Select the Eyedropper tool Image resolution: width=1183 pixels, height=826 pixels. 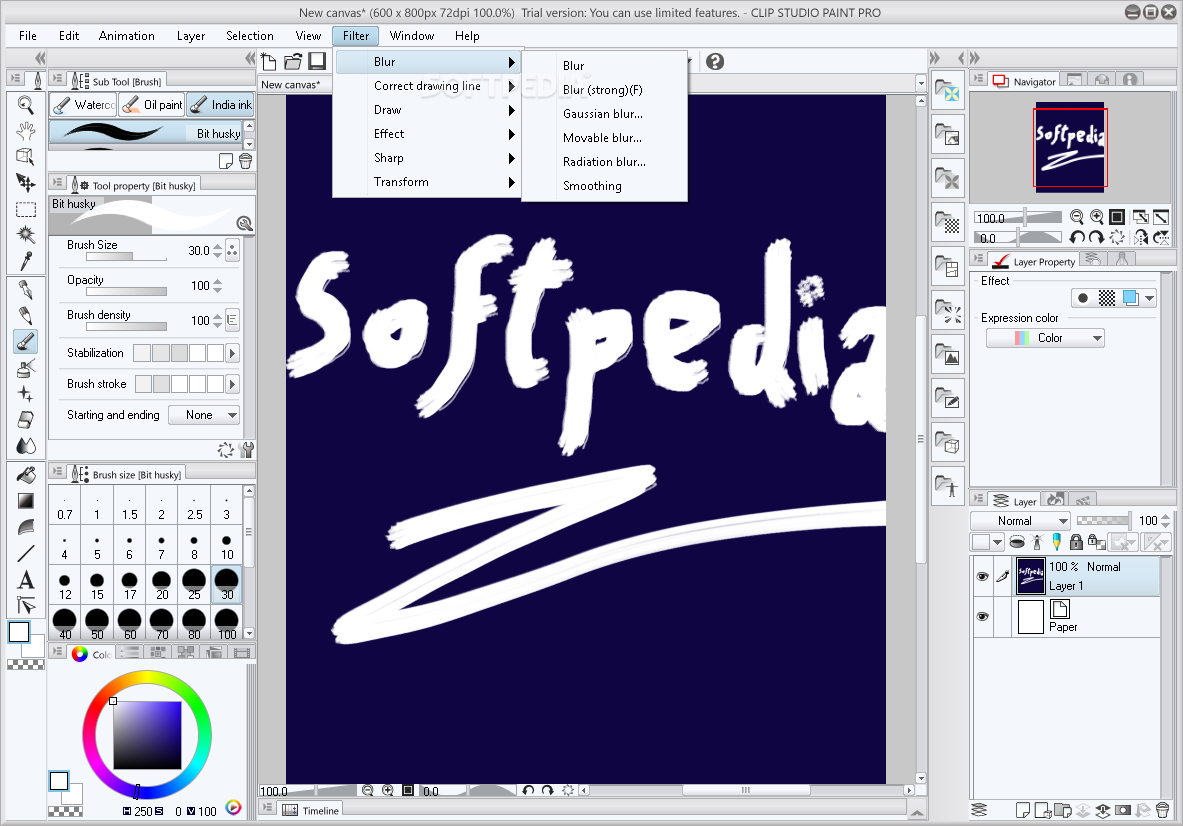(26, 261)
